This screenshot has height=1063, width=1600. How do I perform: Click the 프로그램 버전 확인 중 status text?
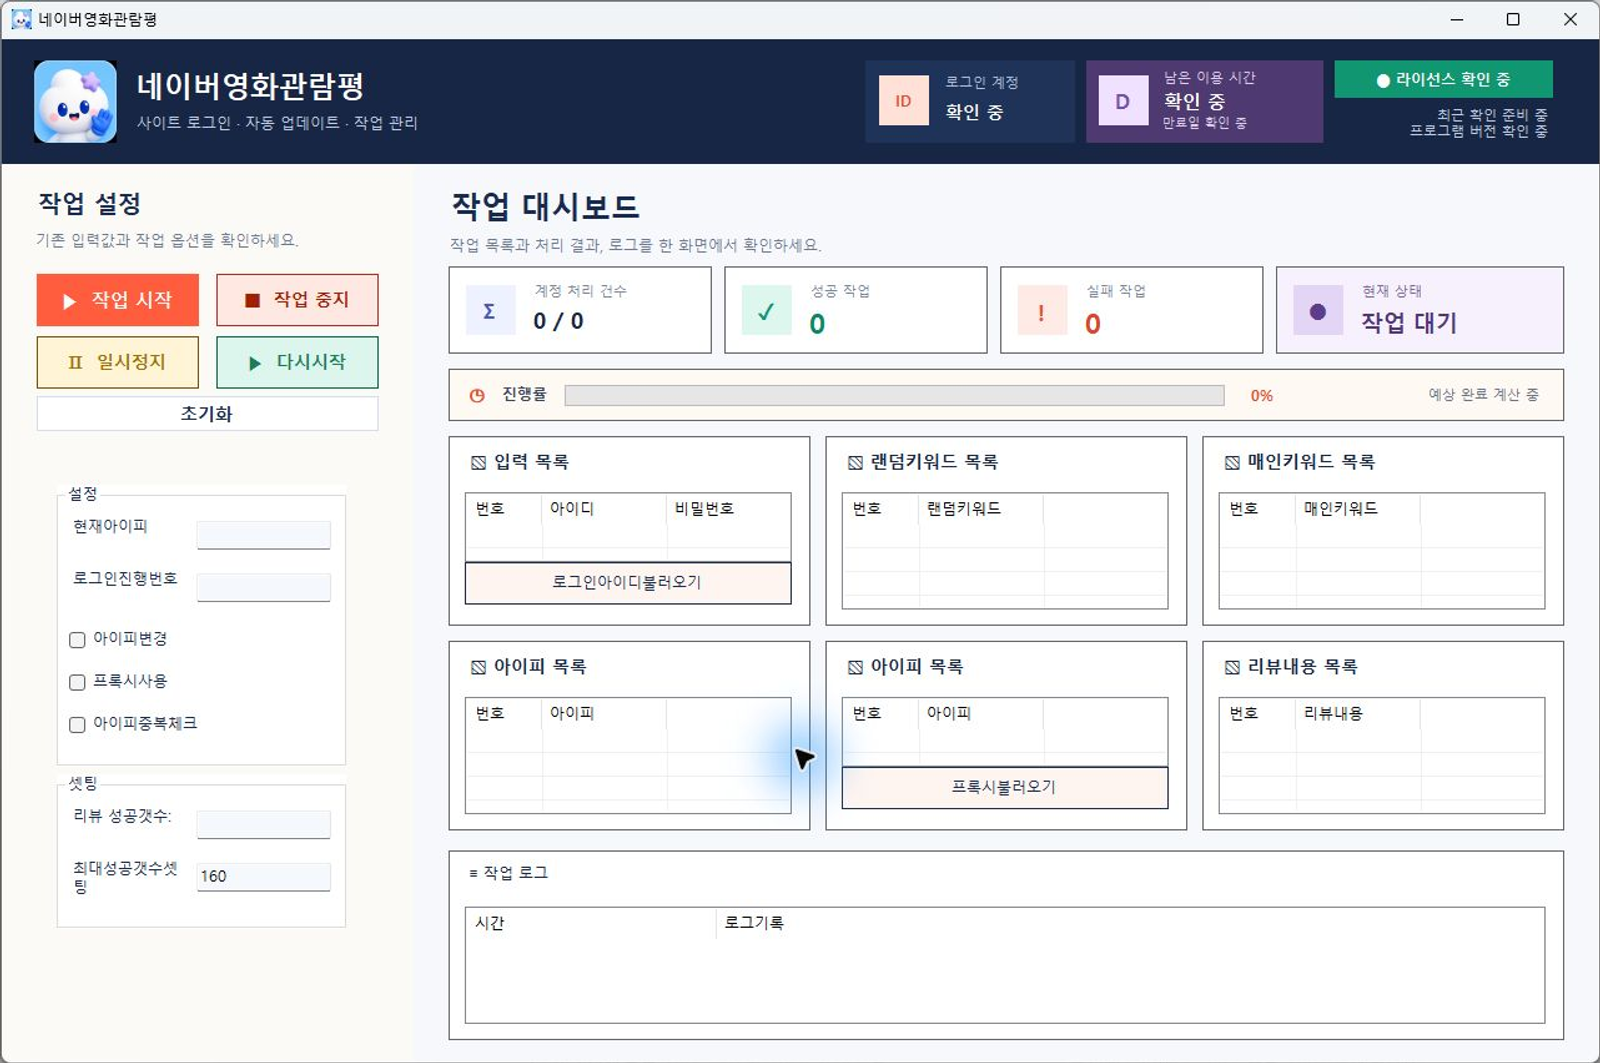click(x=1479, y=131)
